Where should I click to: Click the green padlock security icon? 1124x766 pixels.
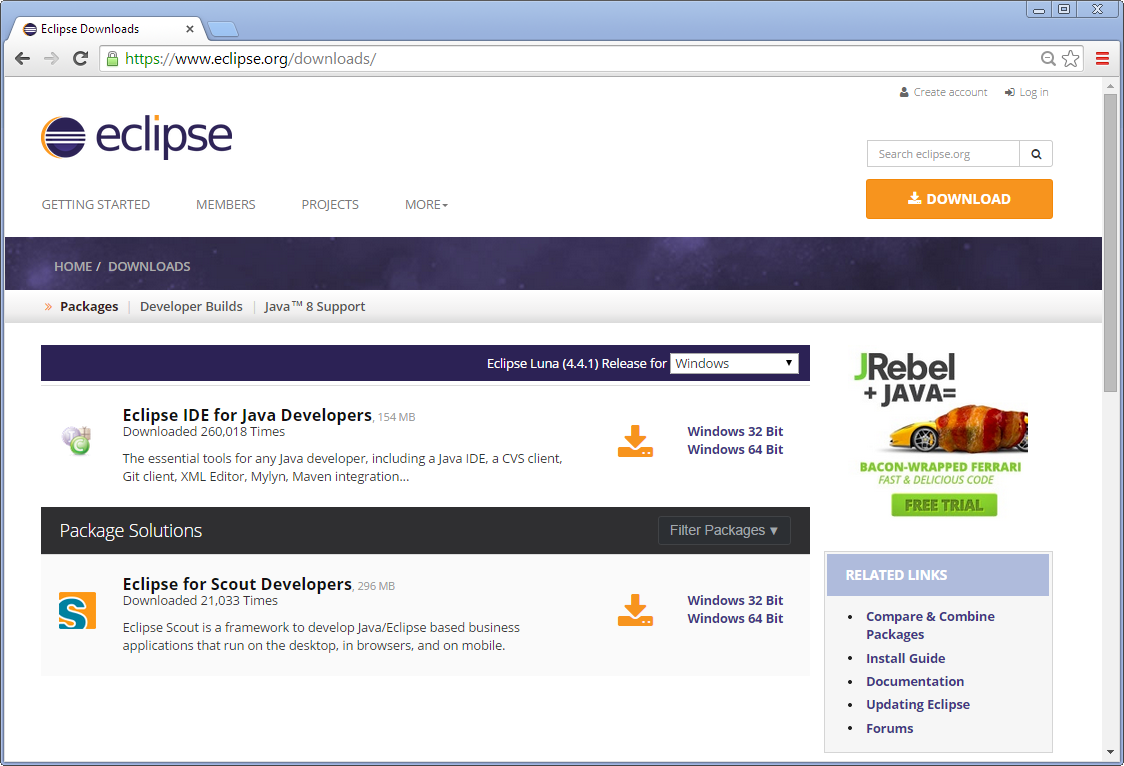click(112, 59)
